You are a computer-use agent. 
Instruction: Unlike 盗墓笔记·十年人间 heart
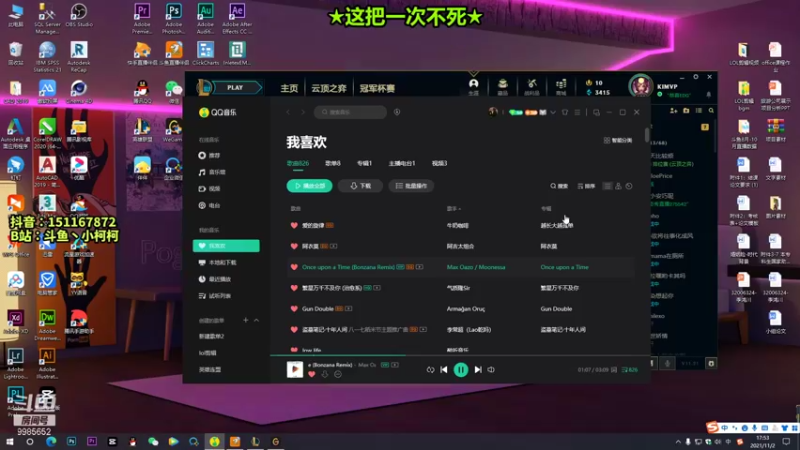pos(294,330)
